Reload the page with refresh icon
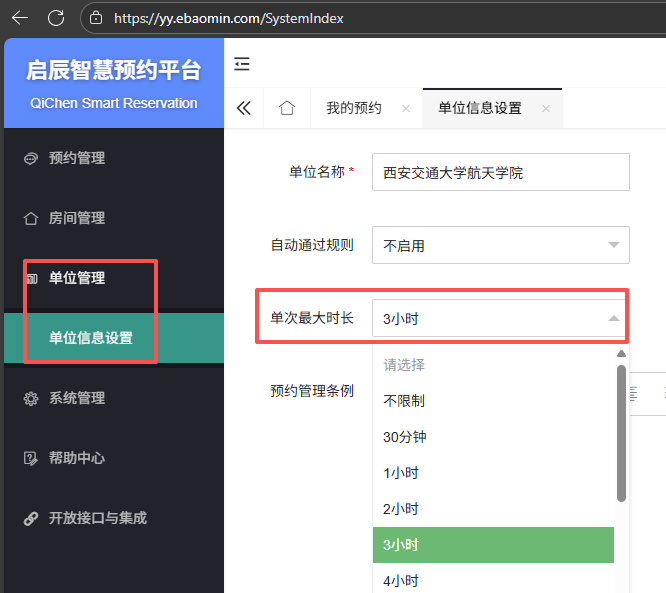This screenshot has width=666, height=593. 56,17
